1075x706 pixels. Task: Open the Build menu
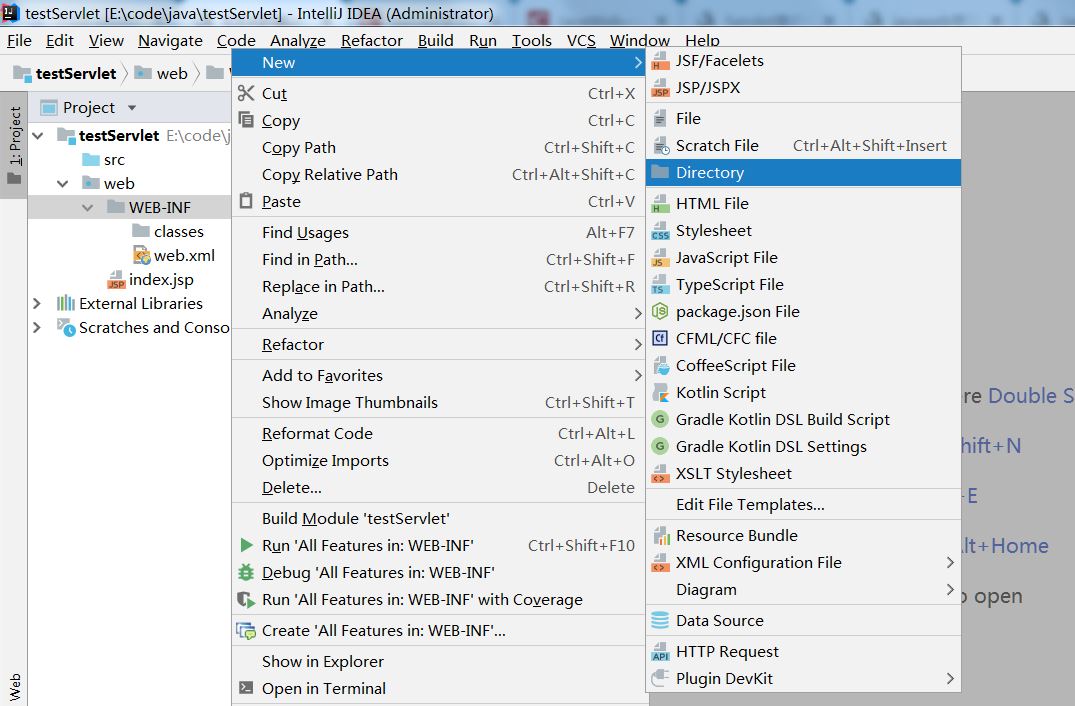[x=435, y=40]
